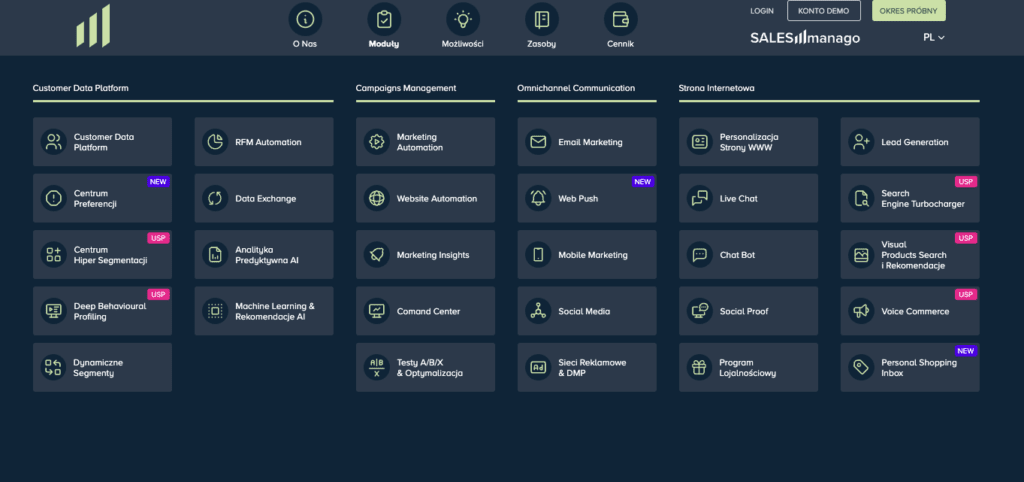Viewport: 1024px width, 482px height.
Task: Click the Testy A/B/X icon
Action: 377,367
